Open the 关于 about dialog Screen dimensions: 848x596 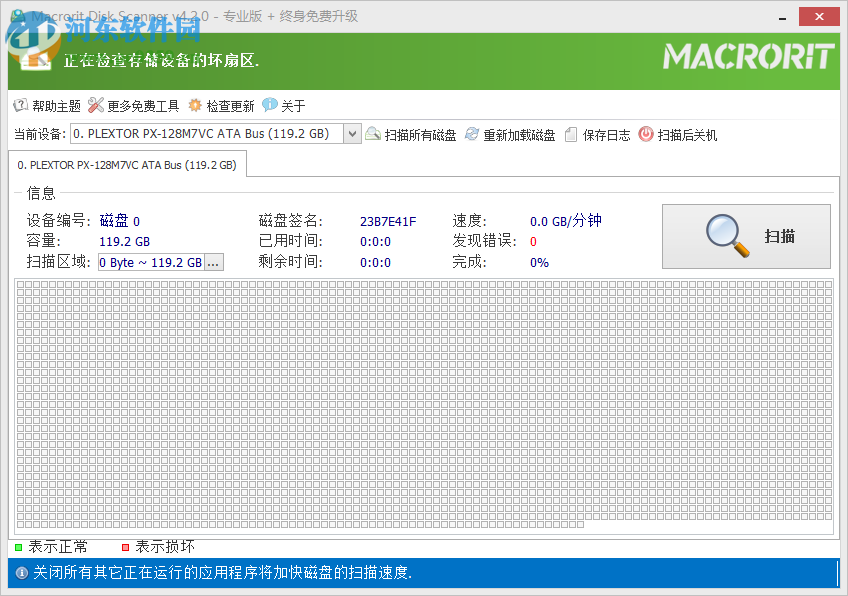click(x=287, y=105)
